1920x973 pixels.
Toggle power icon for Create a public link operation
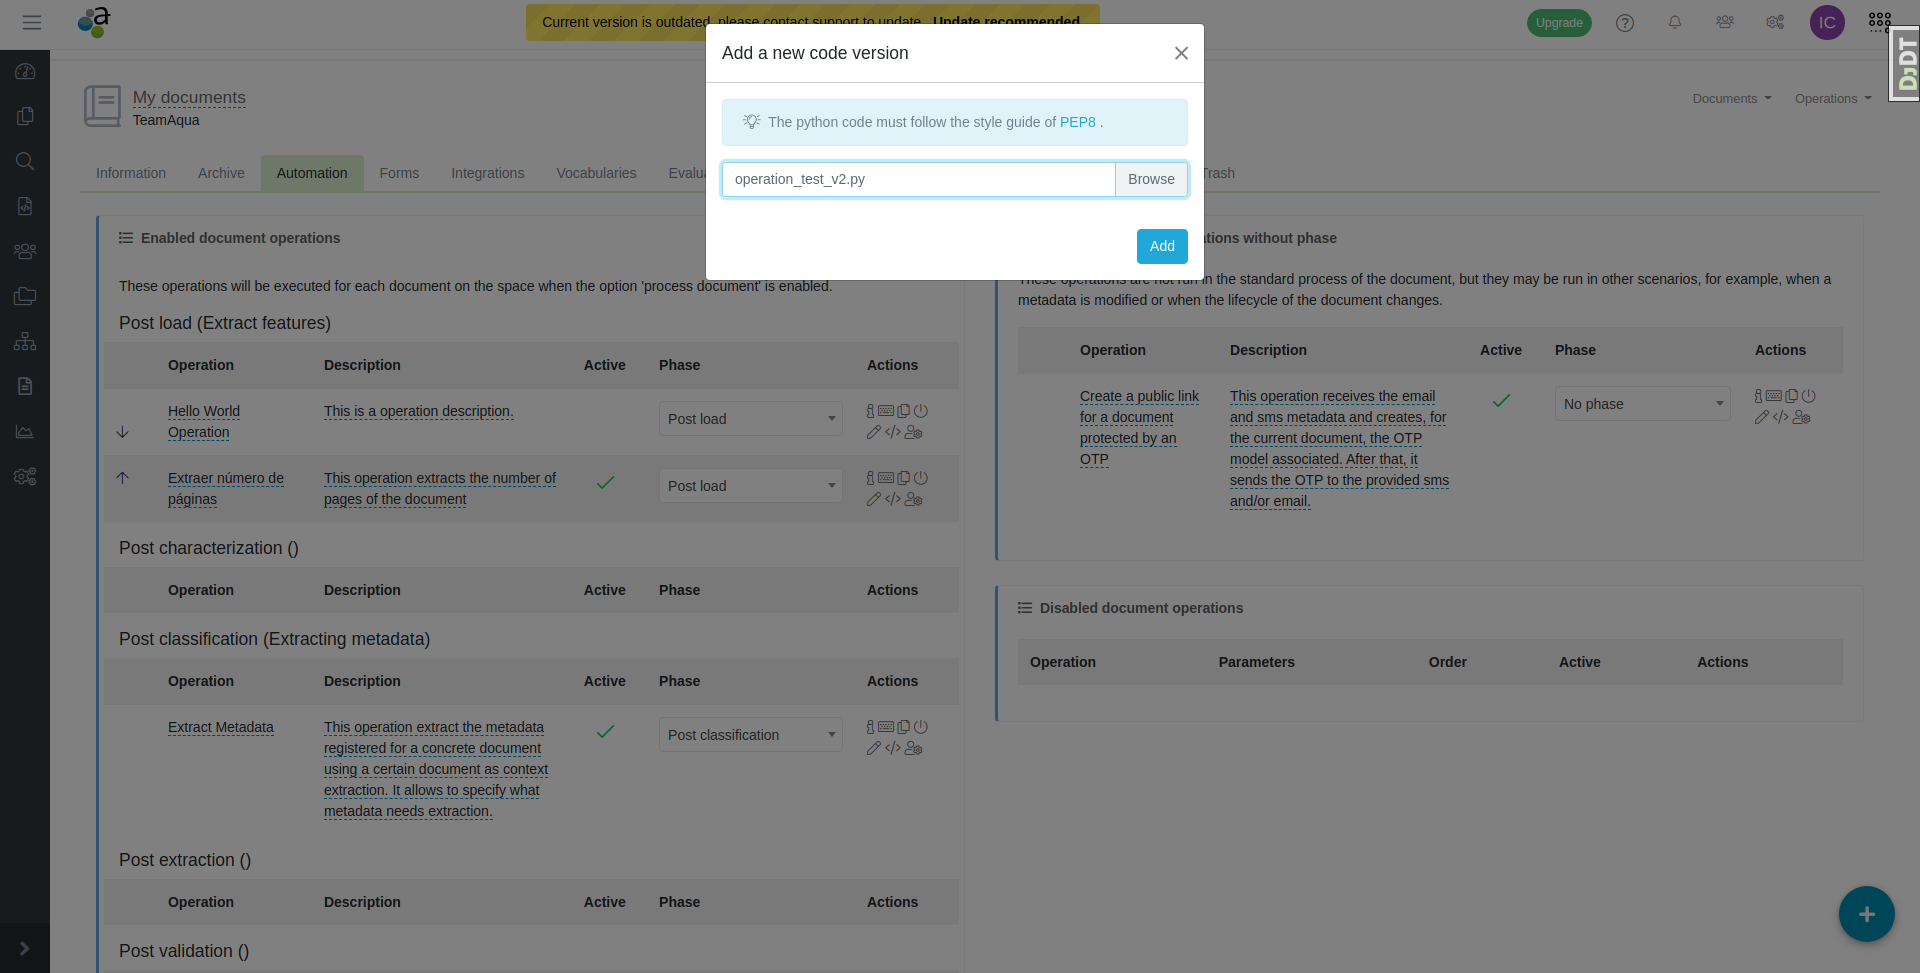pos(1809,396)
